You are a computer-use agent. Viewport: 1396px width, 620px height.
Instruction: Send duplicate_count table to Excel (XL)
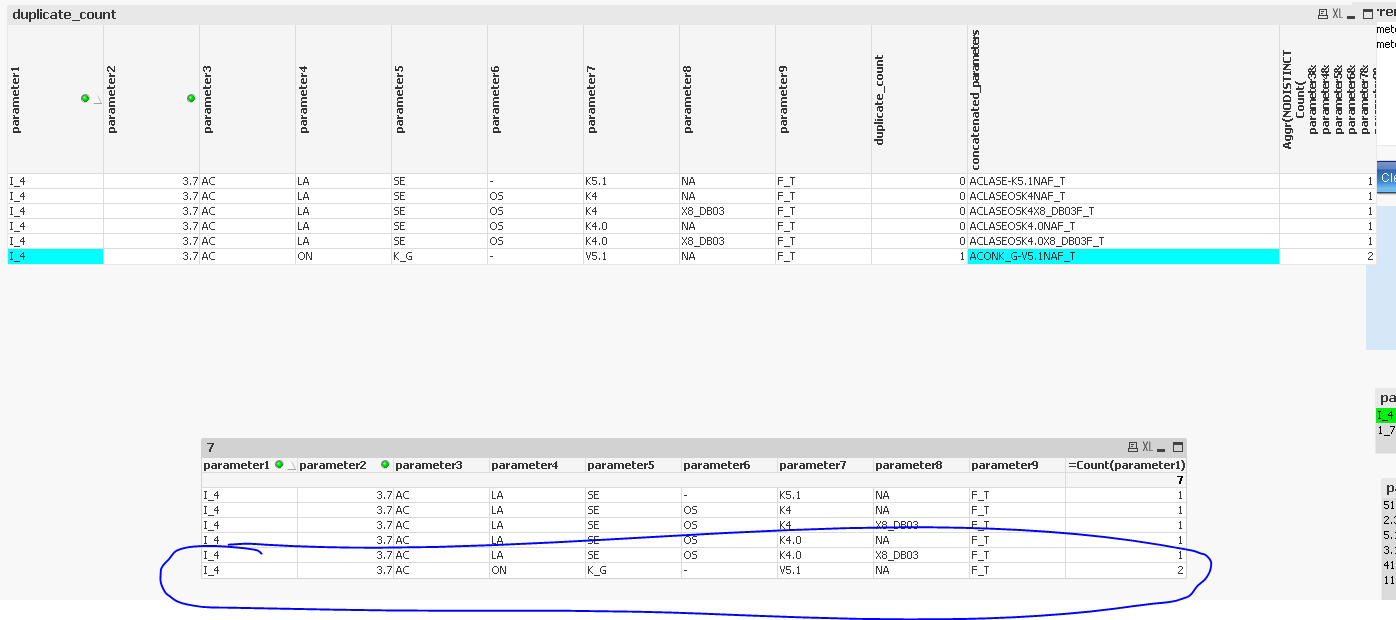[1337, 14]
